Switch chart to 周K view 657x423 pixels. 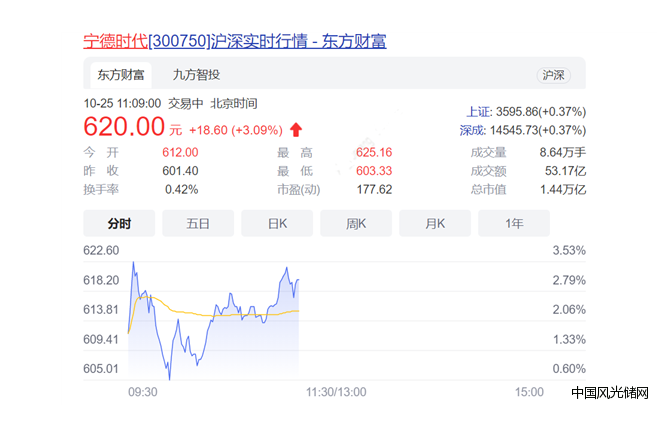[356, 223]
